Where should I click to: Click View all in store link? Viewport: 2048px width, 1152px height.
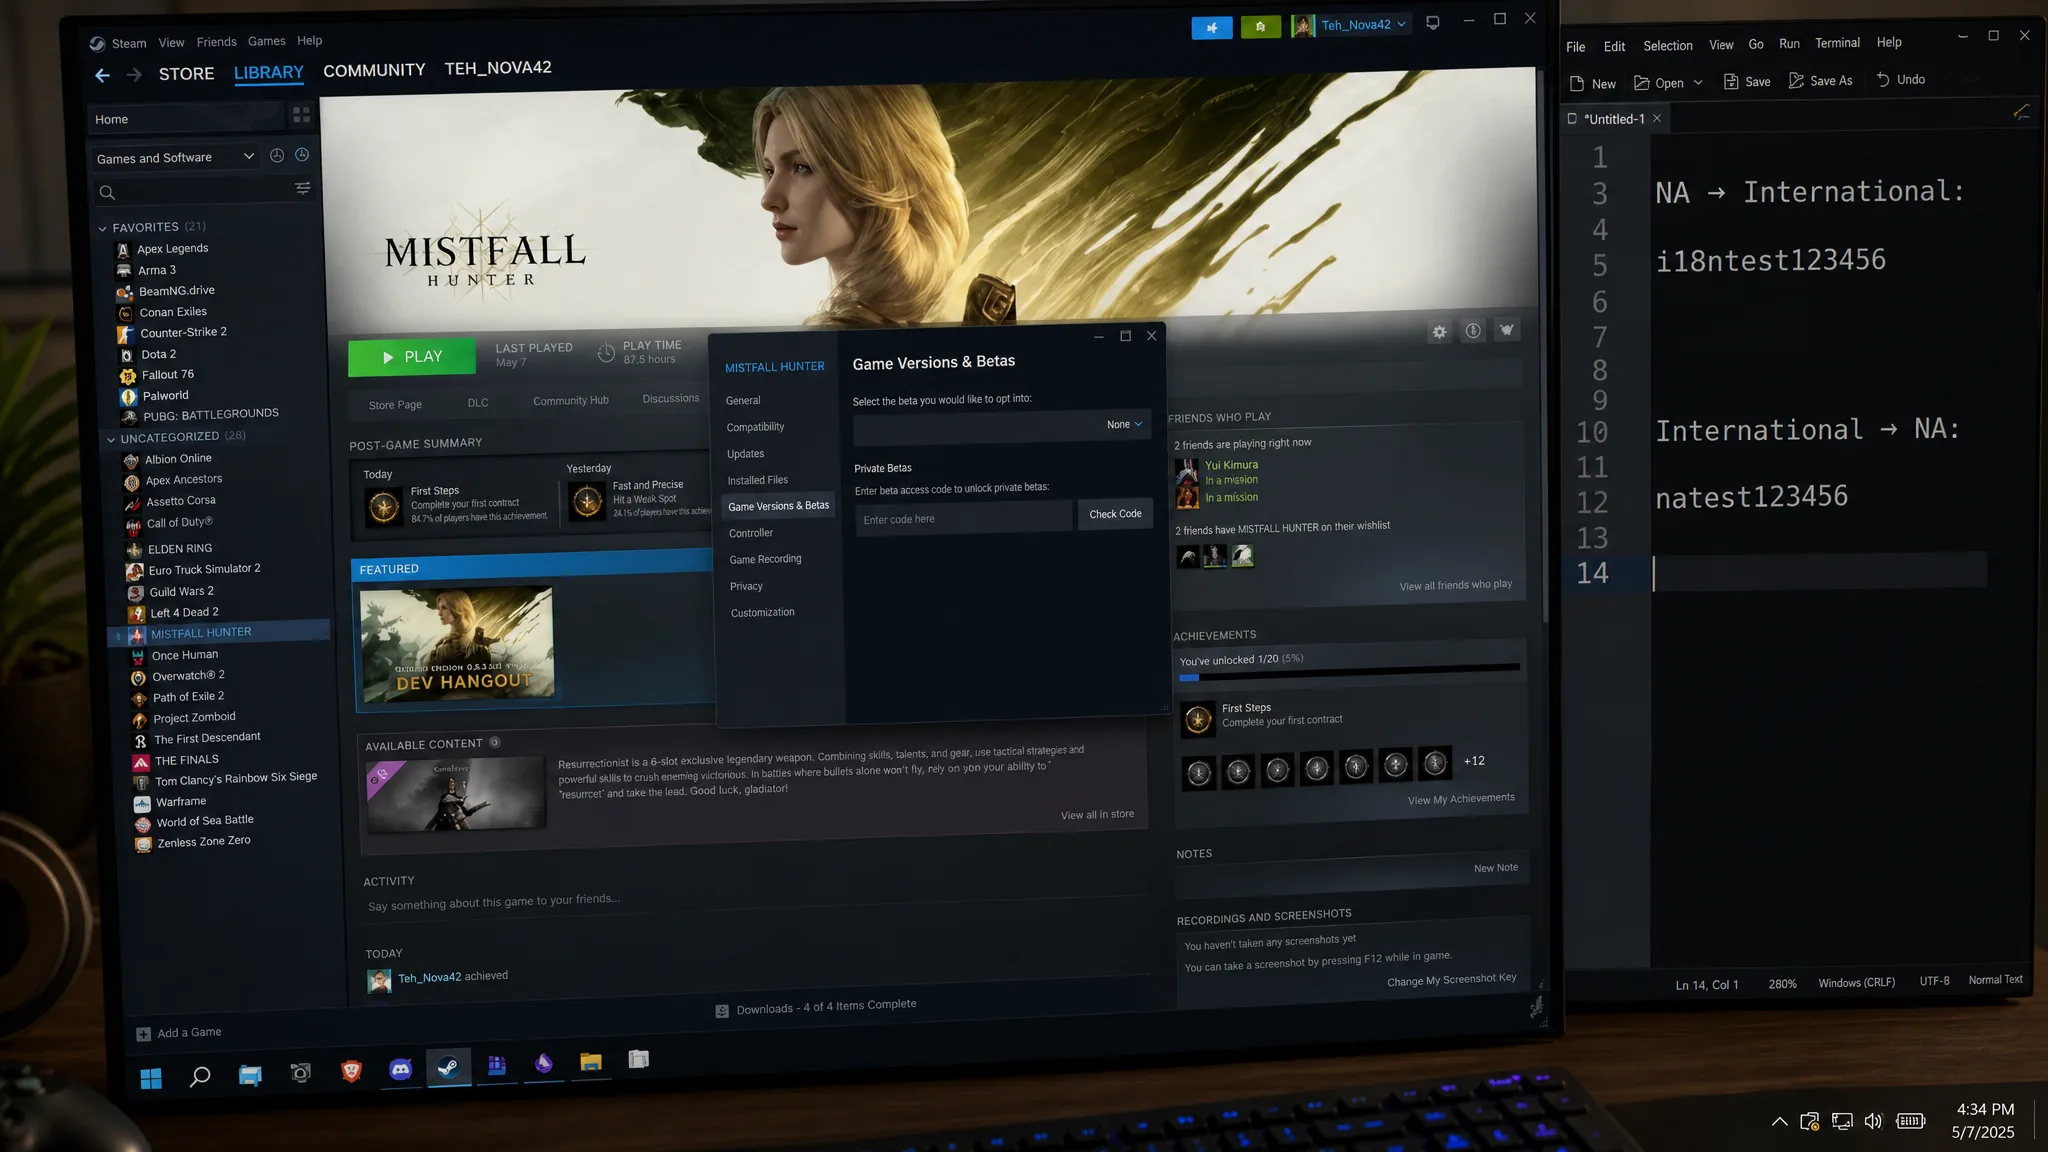tap(1097, 815)
